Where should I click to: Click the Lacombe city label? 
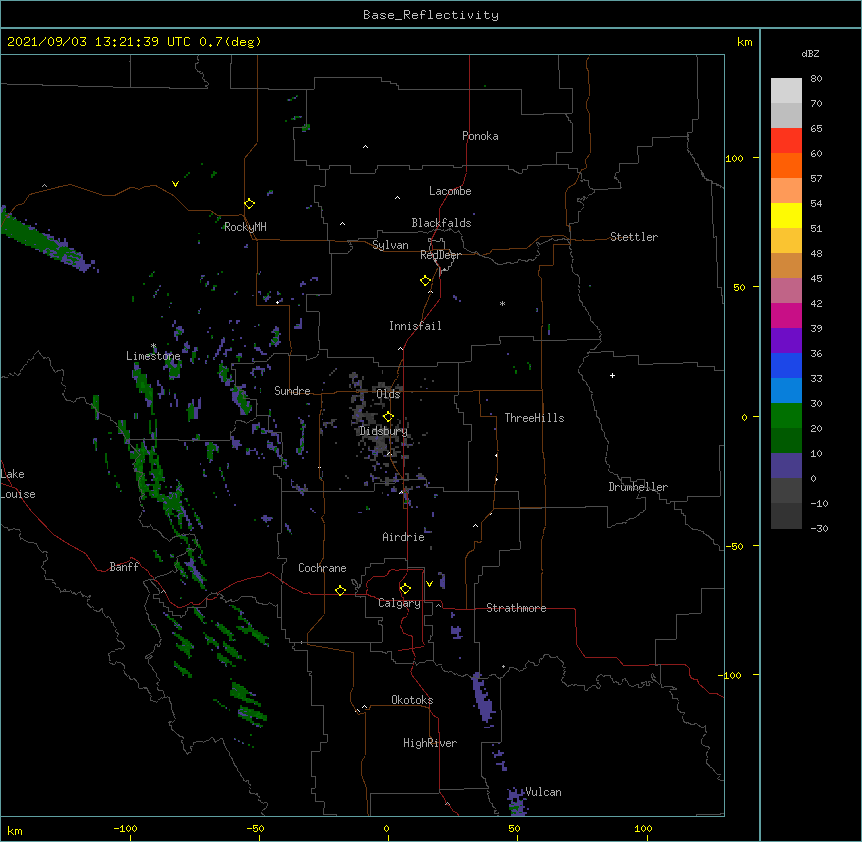click(x=450, y=191)
